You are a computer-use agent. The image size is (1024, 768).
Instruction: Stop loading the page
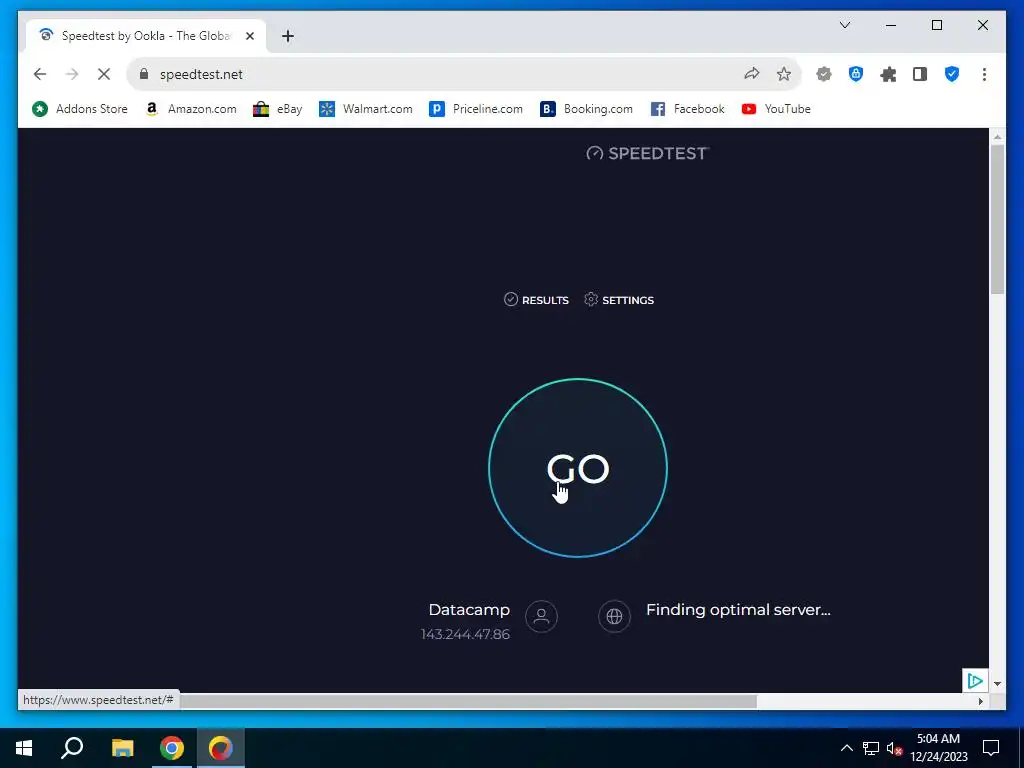pos(104,74)
